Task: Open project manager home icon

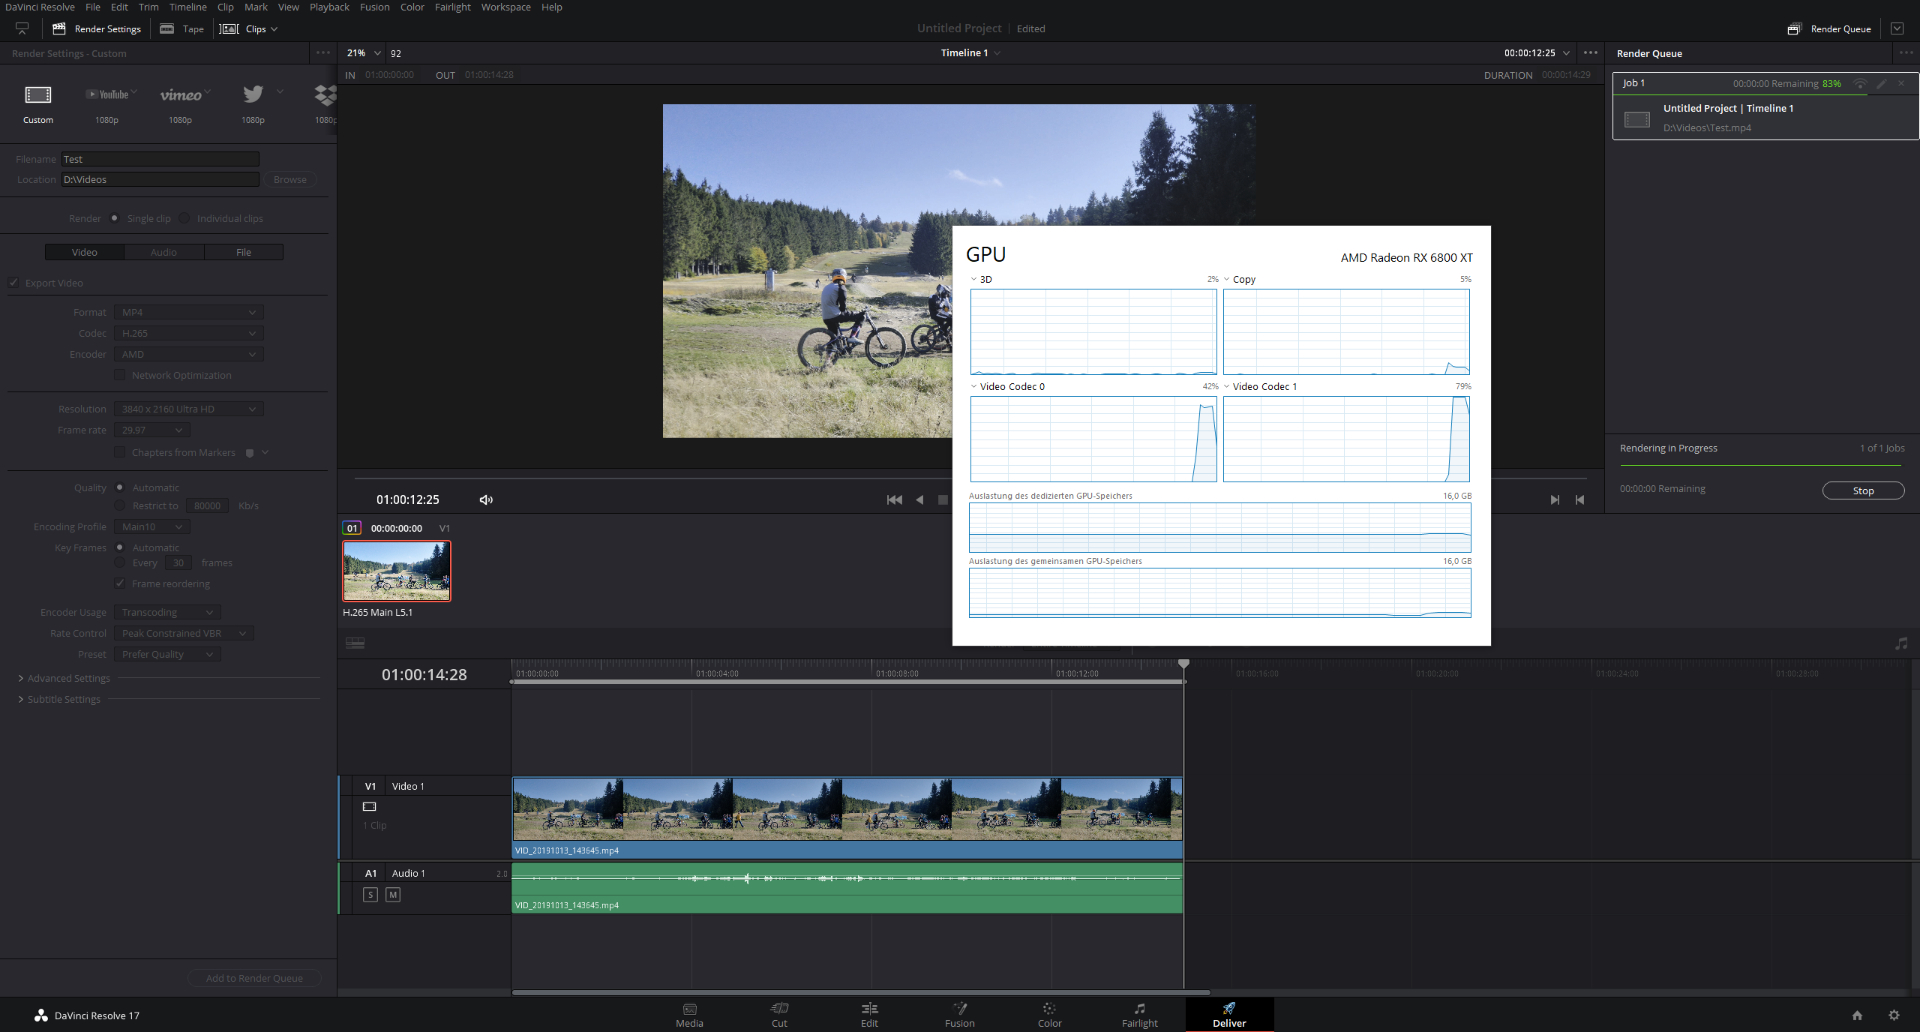Action: [x=1857, y=1015]
